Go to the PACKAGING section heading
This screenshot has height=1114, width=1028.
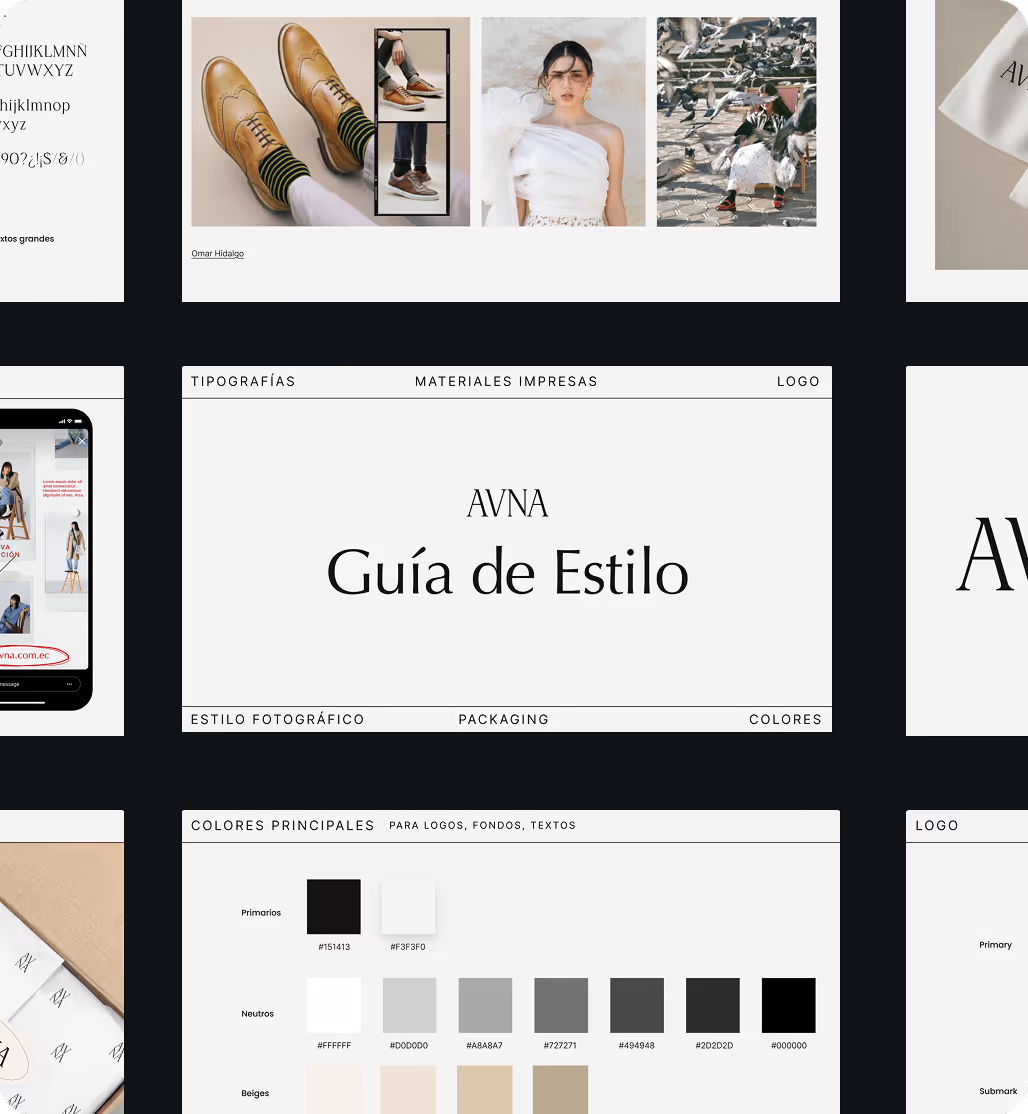(x=503, y=719)
